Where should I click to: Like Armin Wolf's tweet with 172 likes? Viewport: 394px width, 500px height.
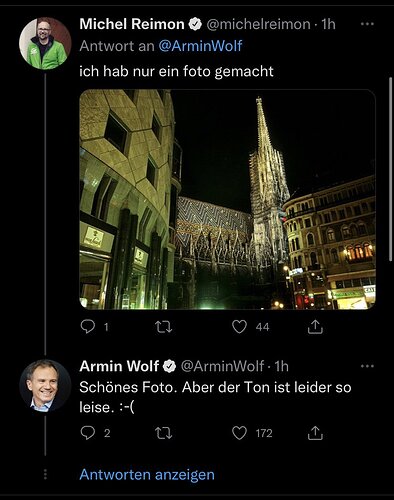pyautogui.click(x=239, y=433)
